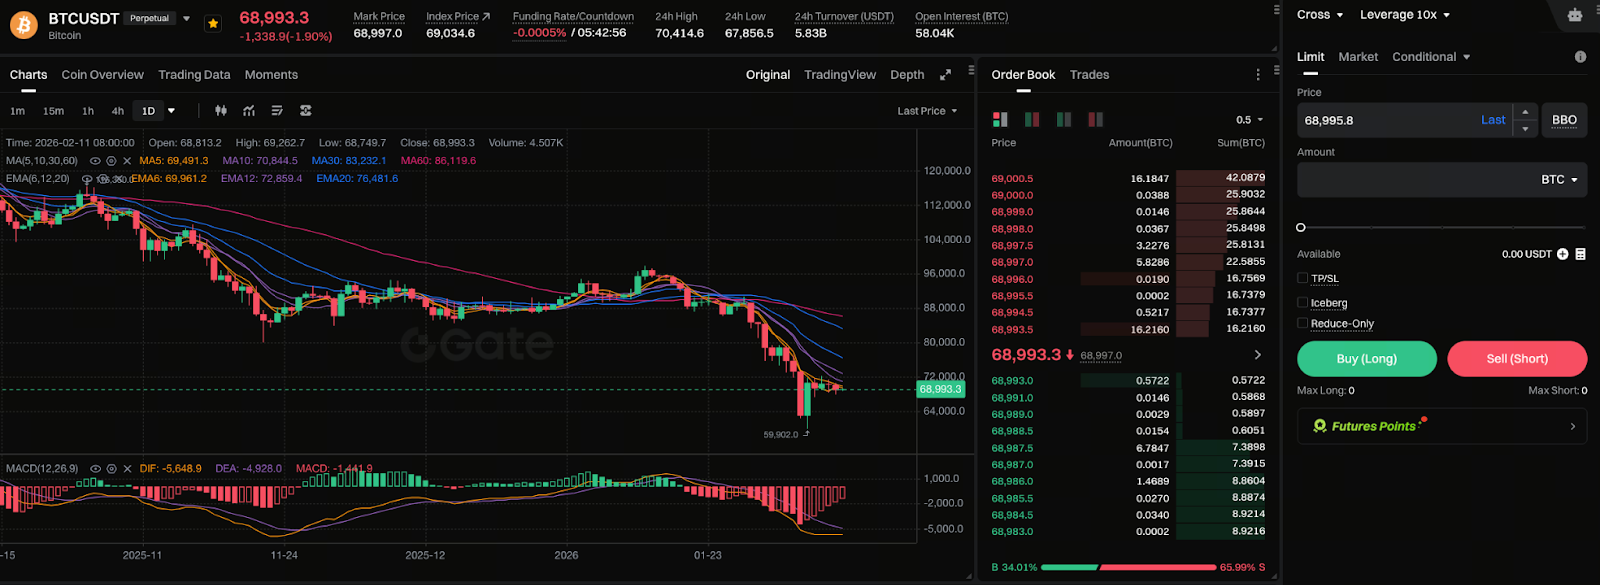
Task: Open MA indicator settings gear
Action: [111, 161]
